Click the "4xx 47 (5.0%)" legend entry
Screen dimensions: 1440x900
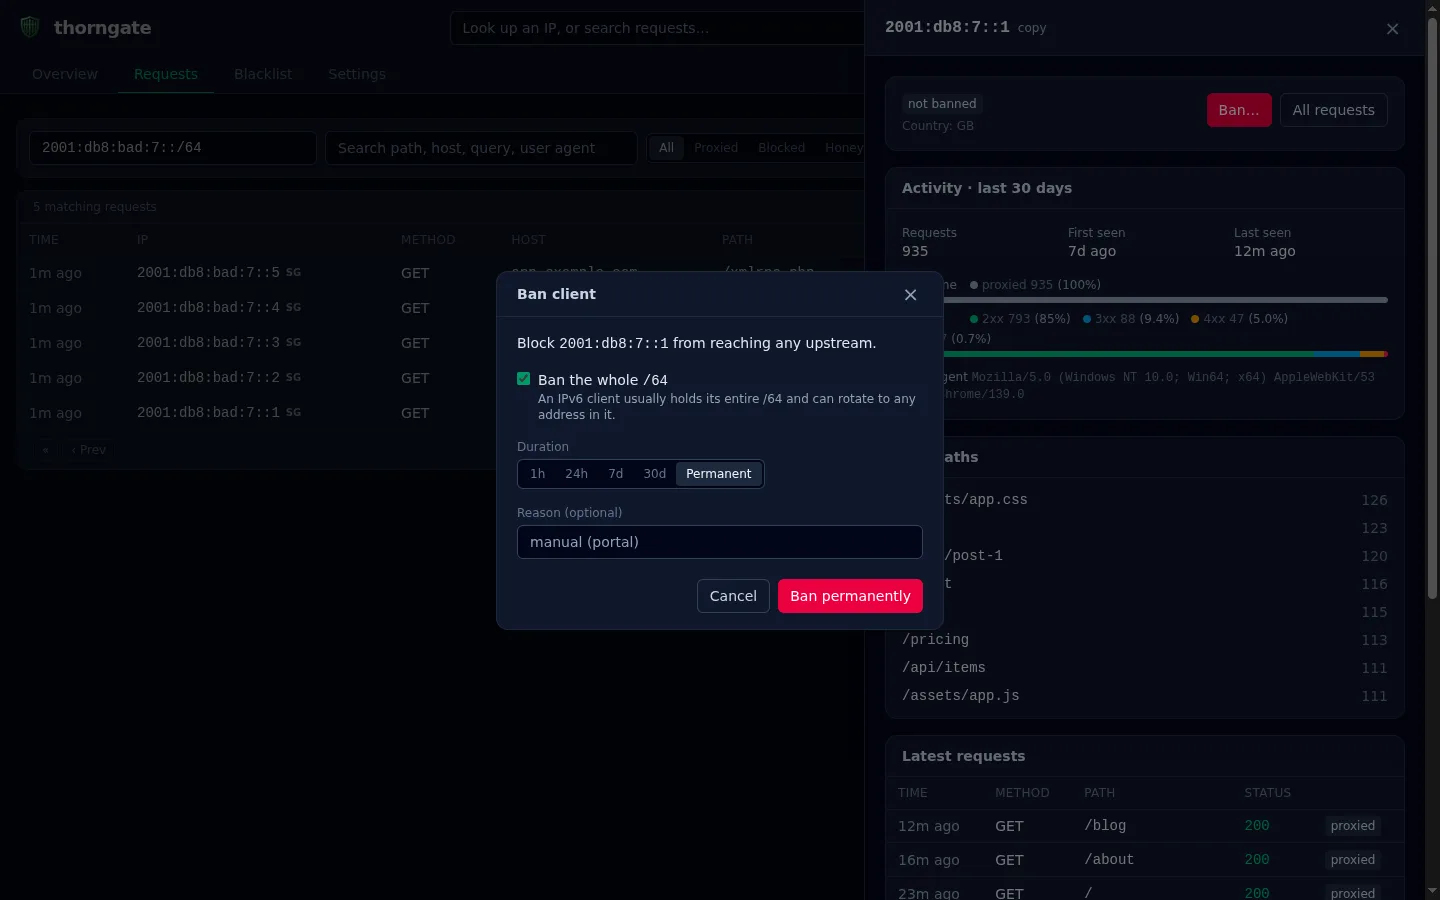tap(1239, 319)
